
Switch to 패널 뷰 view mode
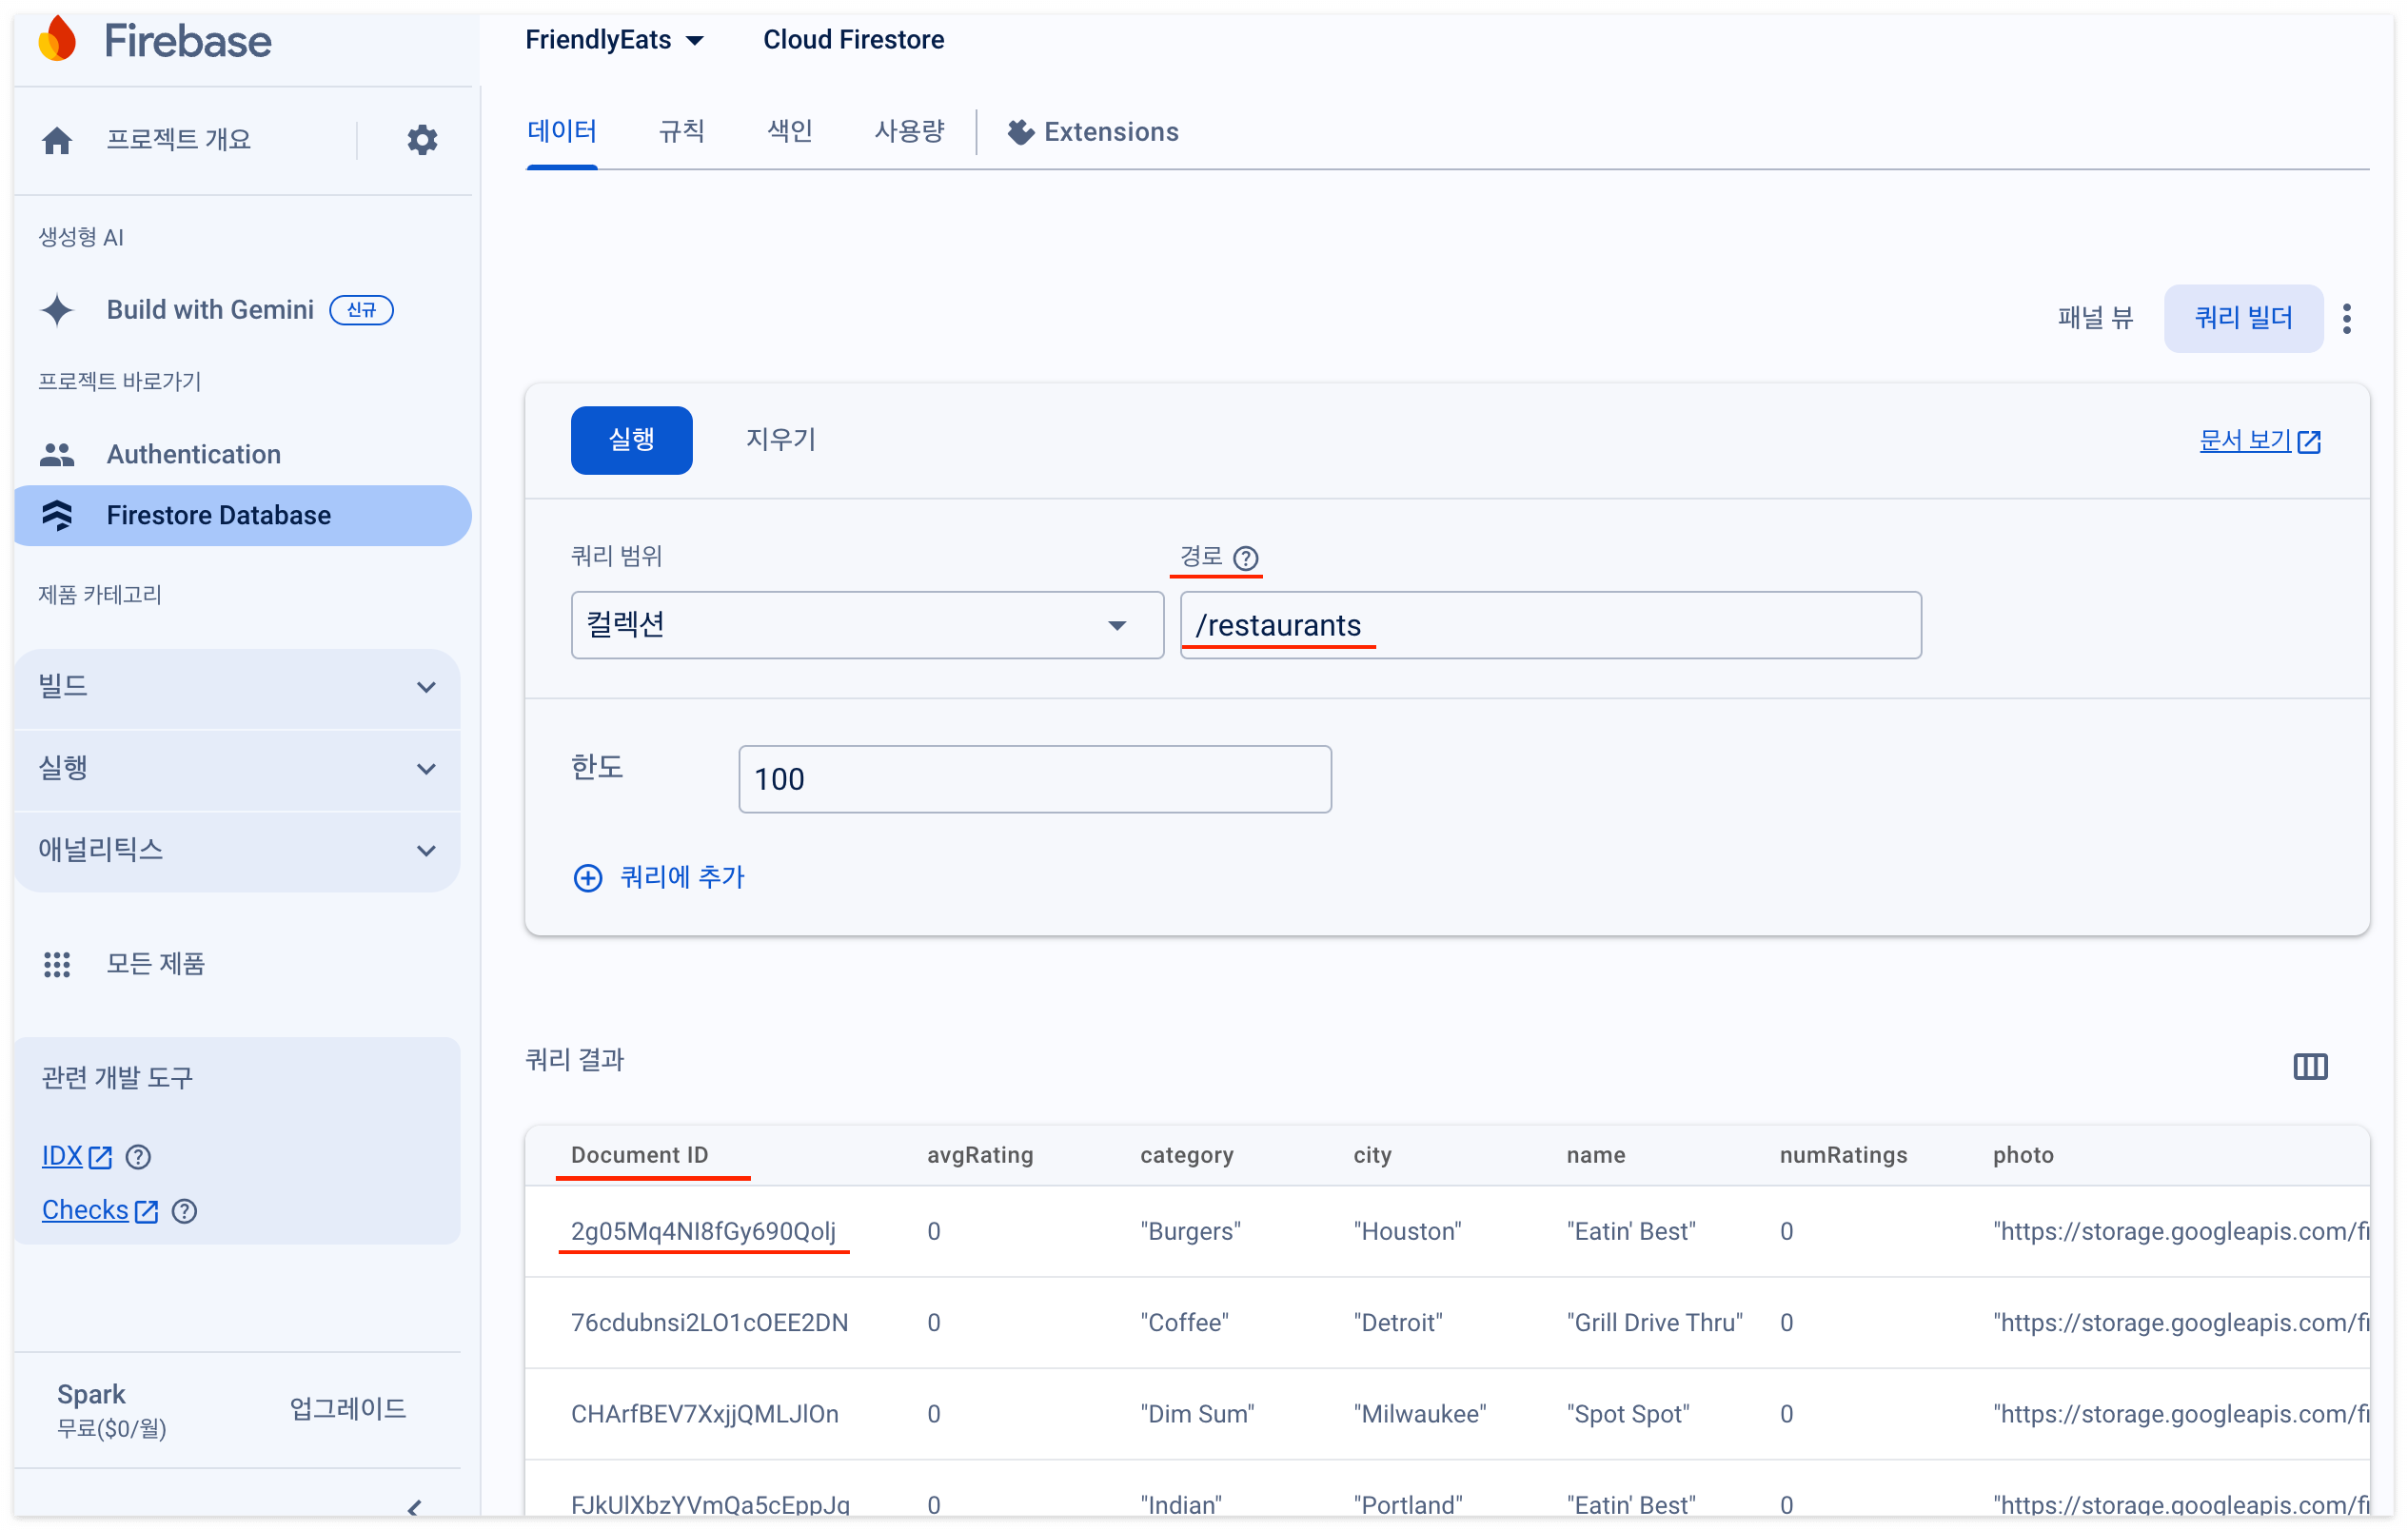coord(2095,318)
